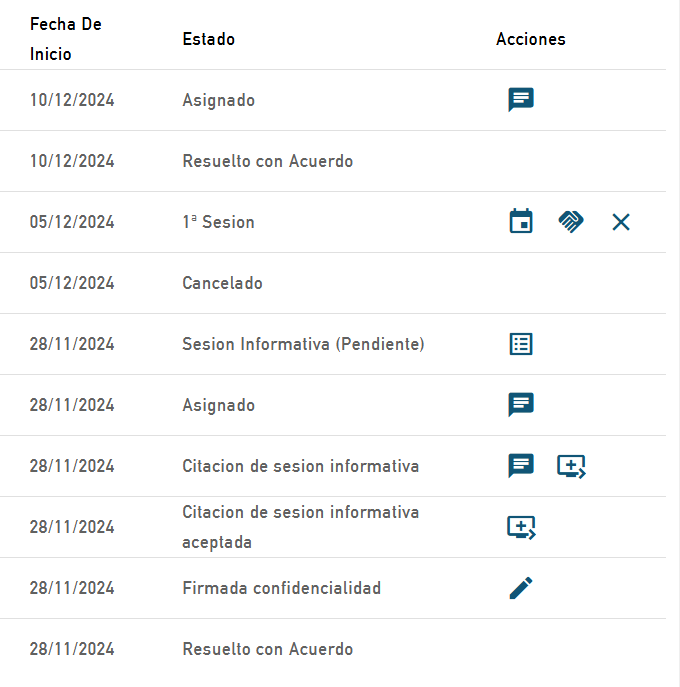This screenshot has height=687, width=680.
Task: Click the add-screen icon in Citacion aceptada row
Action: 521,527
